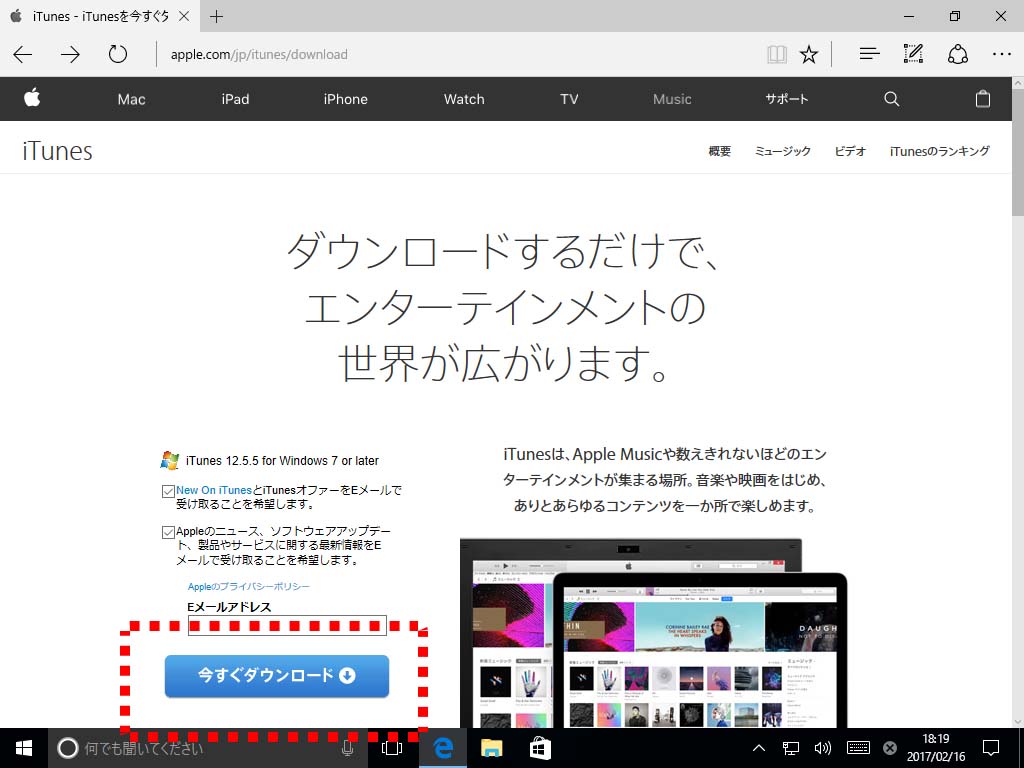This screenshot has height=768, width=1024.
Task: Select iPhone in the navigation bar
Action: pyautogui.click(x=345, y=99)
